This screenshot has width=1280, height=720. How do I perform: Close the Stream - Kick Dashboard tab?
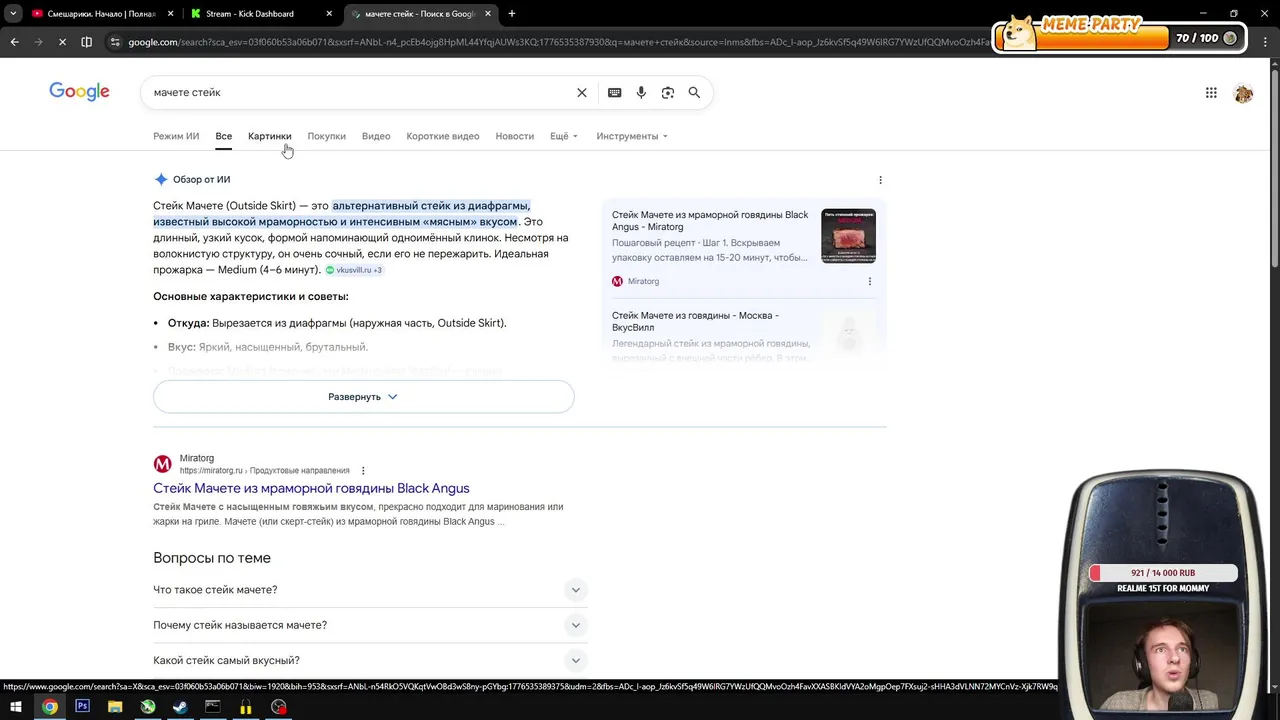pyautogui.click(x=329, y=14)
